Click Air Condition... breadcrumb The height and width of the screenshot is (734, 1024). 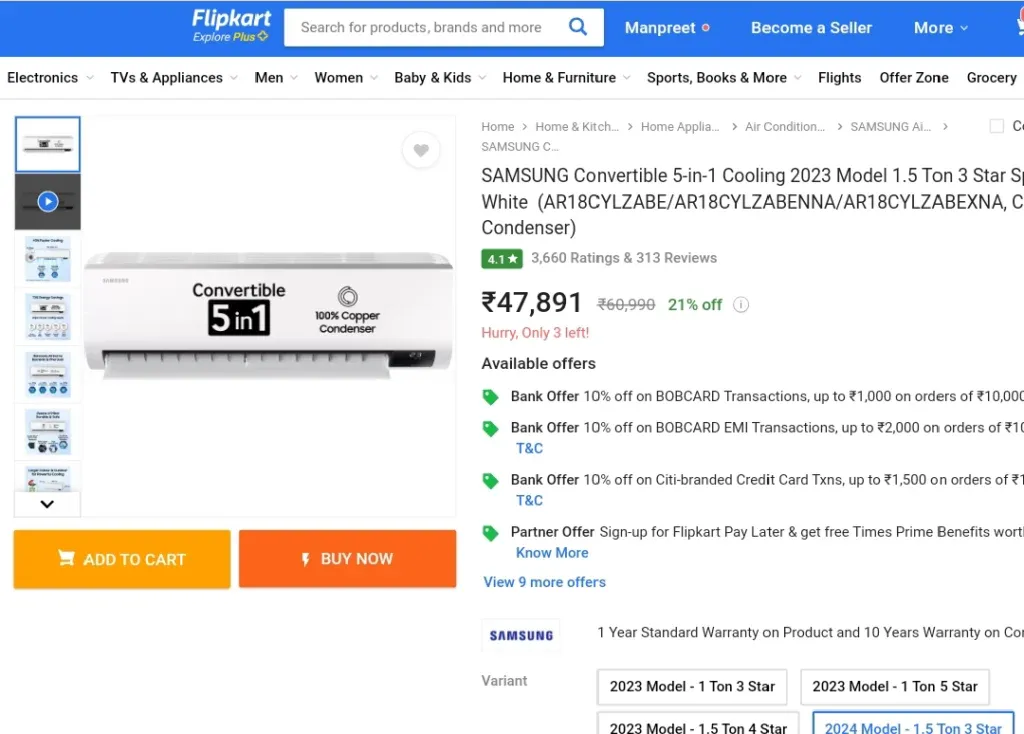point(785,126)
